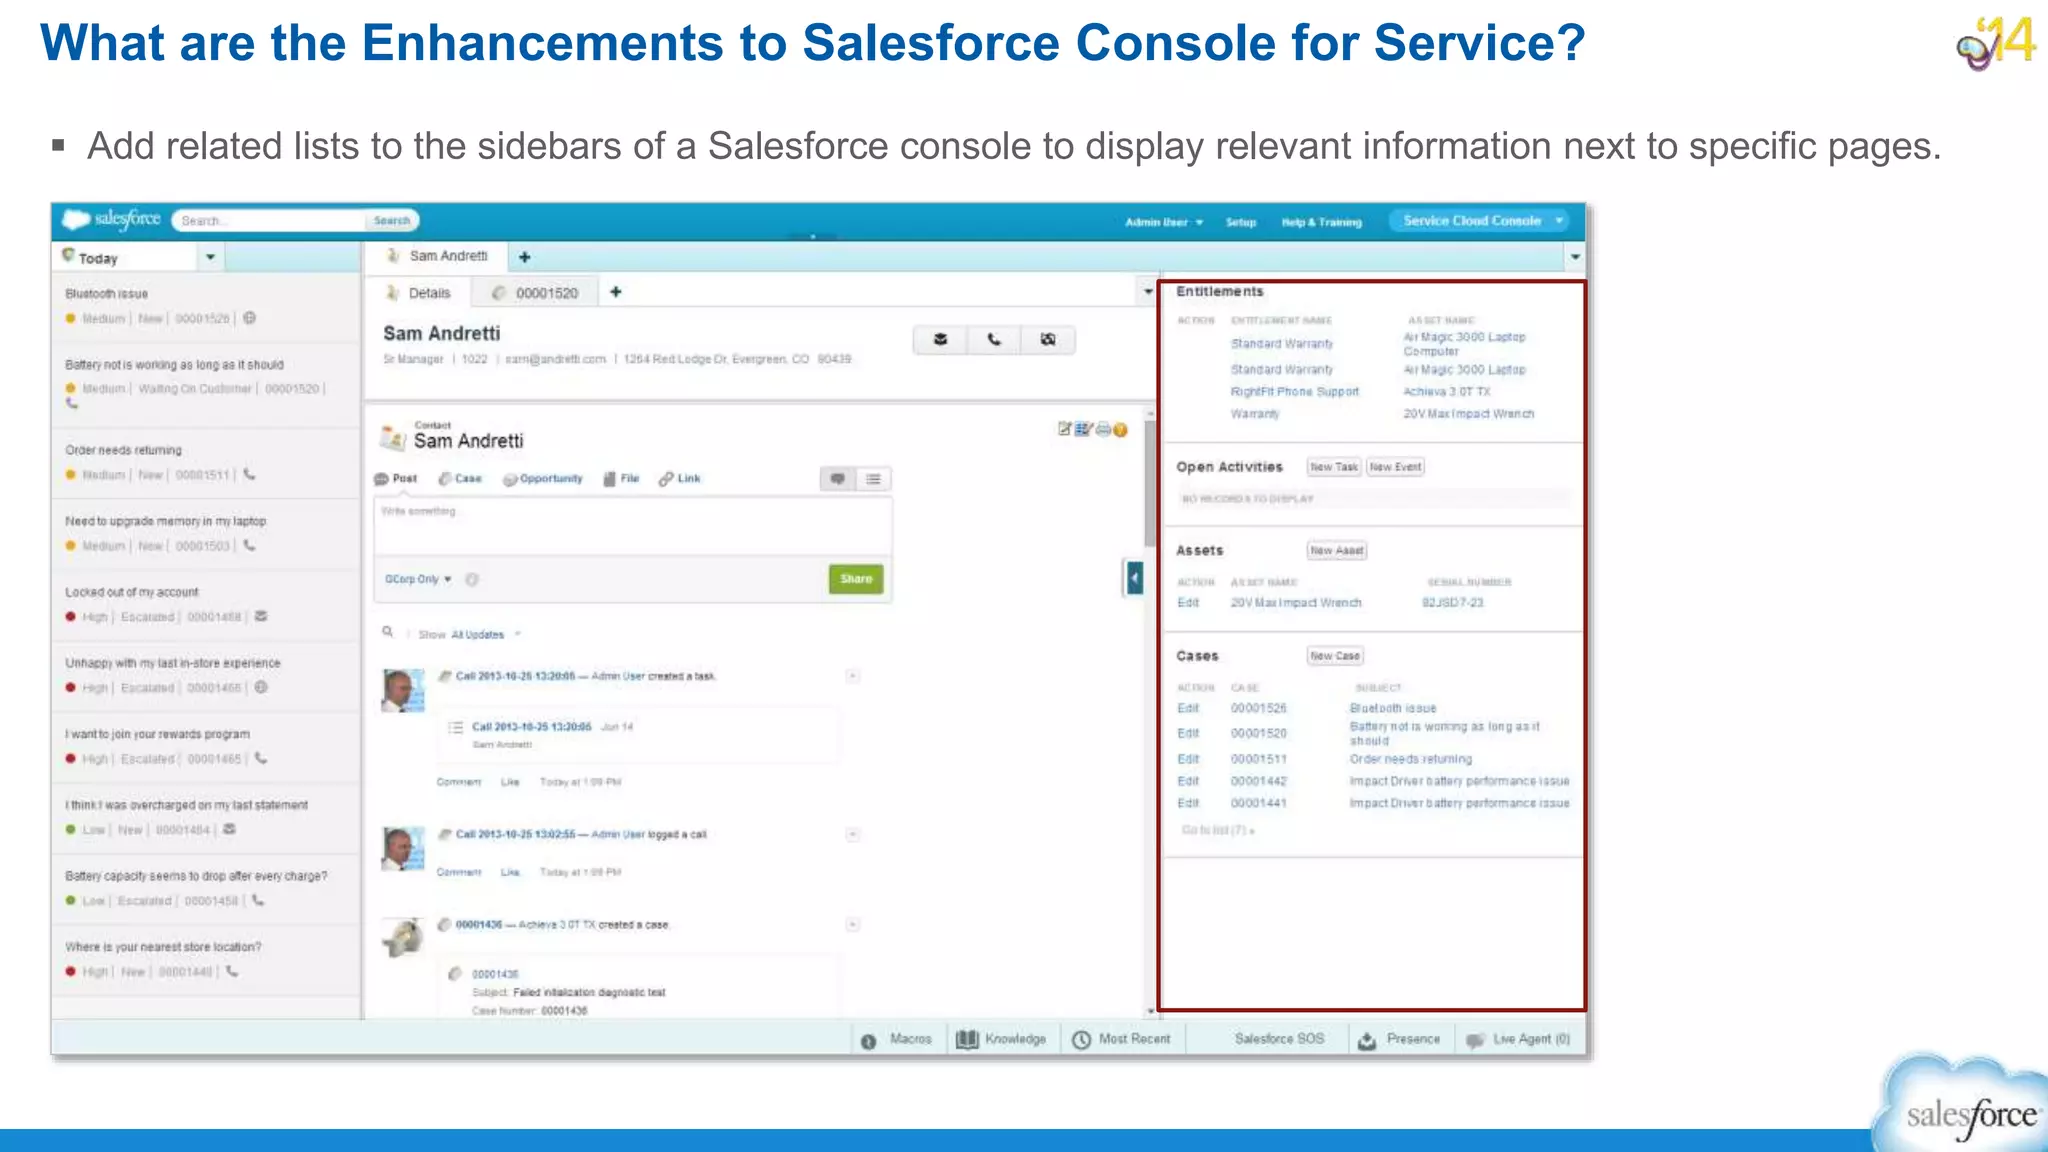Open case 00001526 in the Cases list
2048x1152 pixels.
coord(1258,708)
